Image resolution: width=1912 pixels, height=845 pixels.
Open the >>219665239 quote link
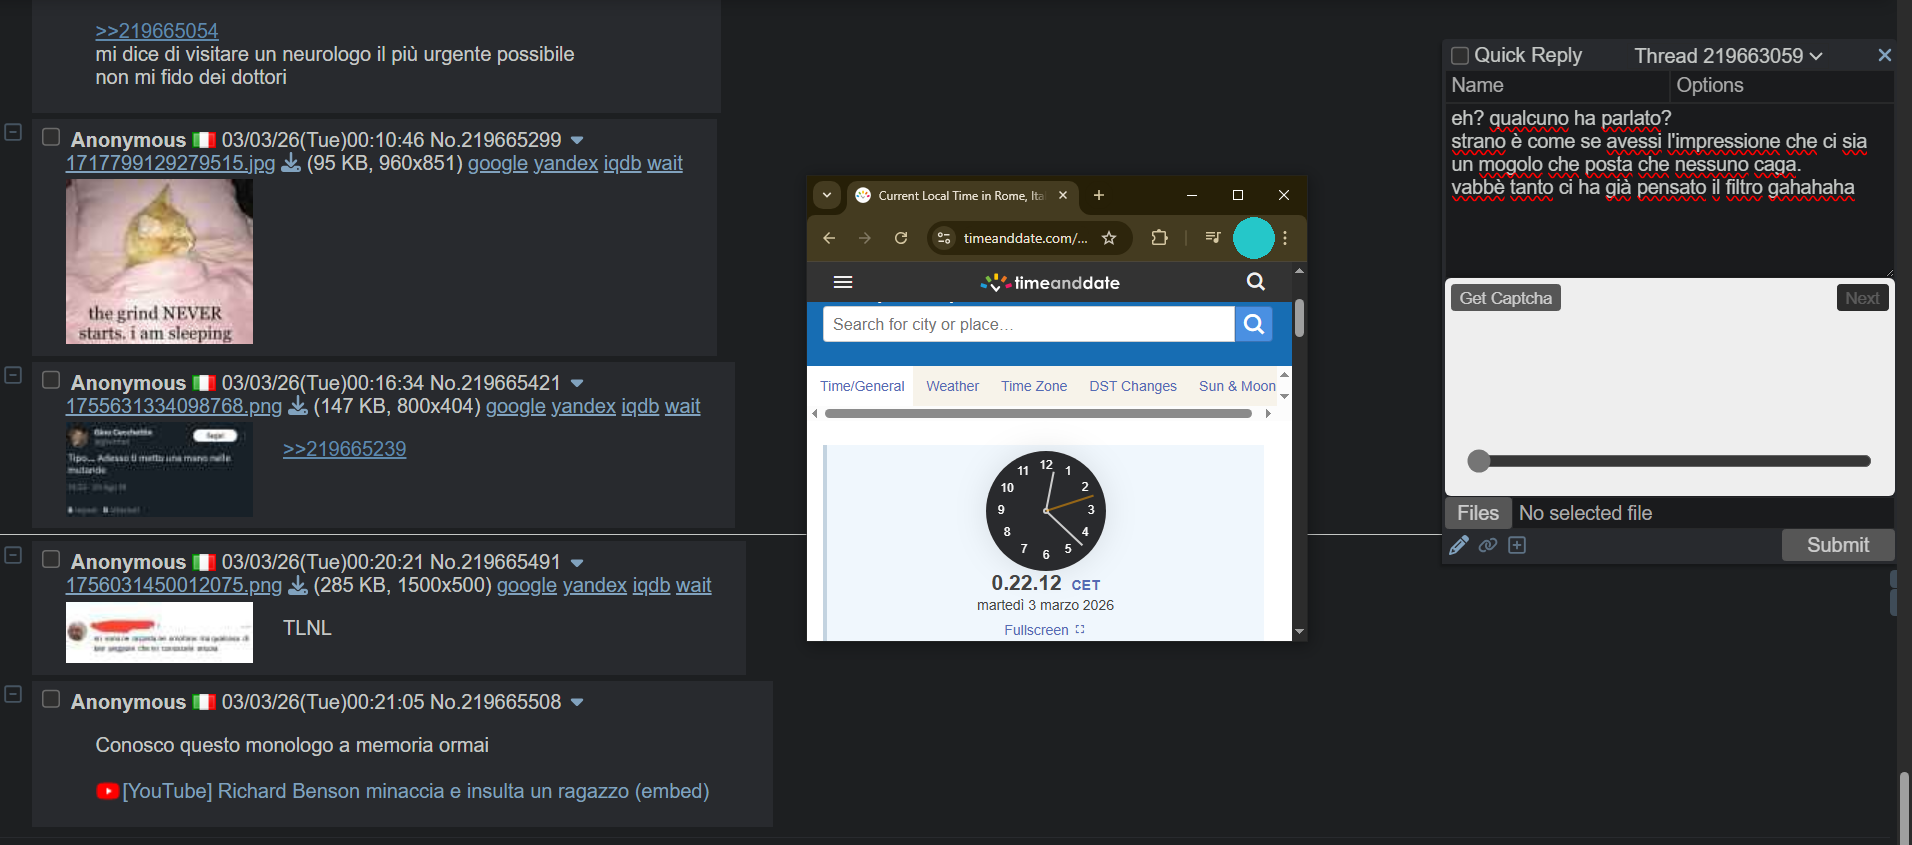coord(344,449)
